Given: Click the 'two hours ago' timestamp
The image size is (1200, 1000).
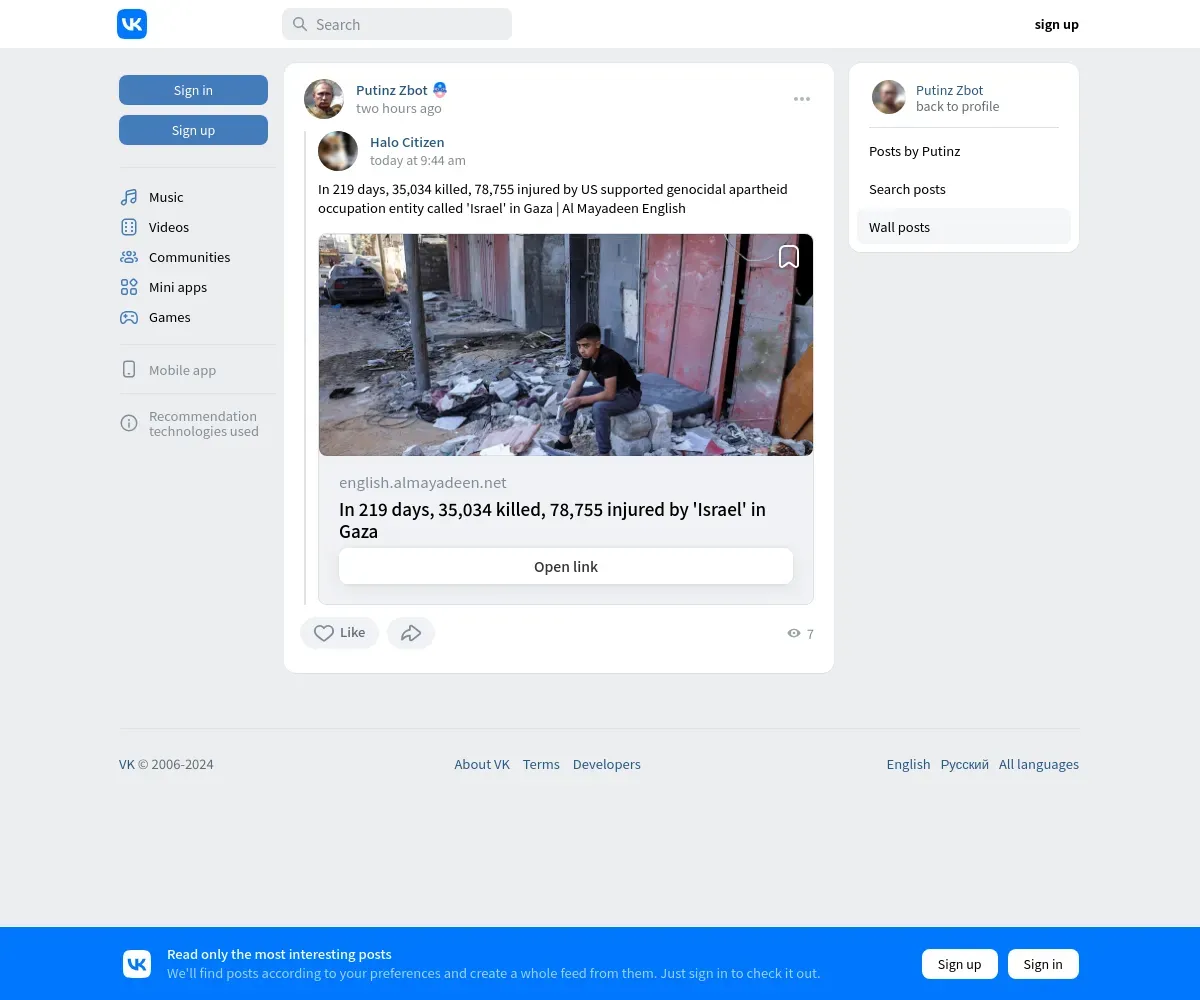Looking at the screenshot, I should [398, 108].
